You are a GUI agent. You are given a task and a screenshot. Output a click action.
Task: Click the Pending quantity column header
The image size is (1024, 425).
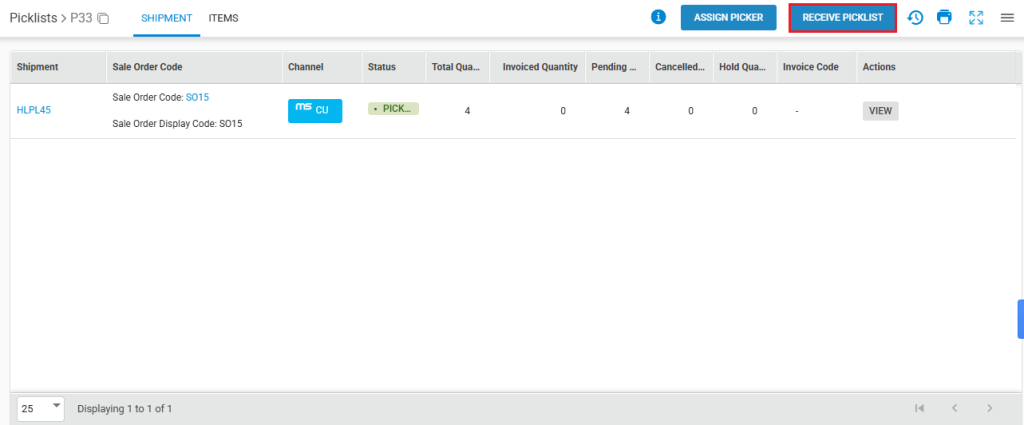(616, 67)
